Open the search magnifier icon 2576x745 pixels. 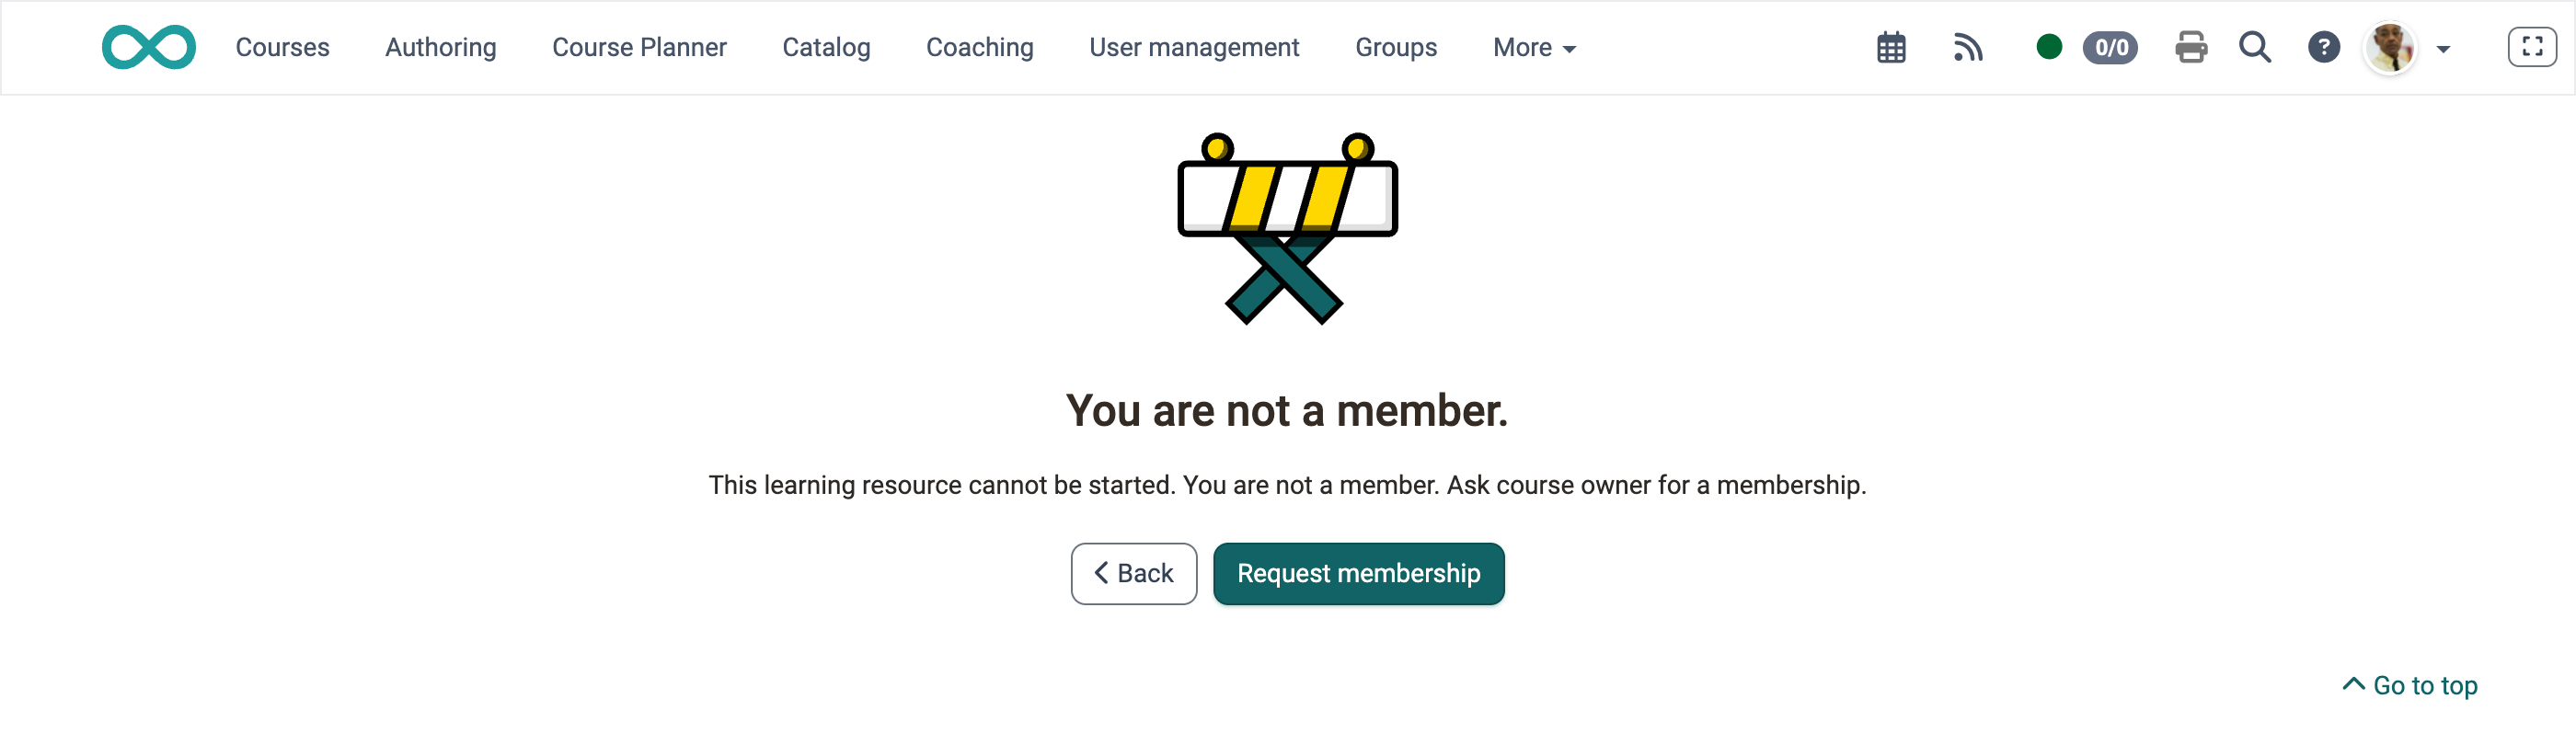coord(2255,47)
